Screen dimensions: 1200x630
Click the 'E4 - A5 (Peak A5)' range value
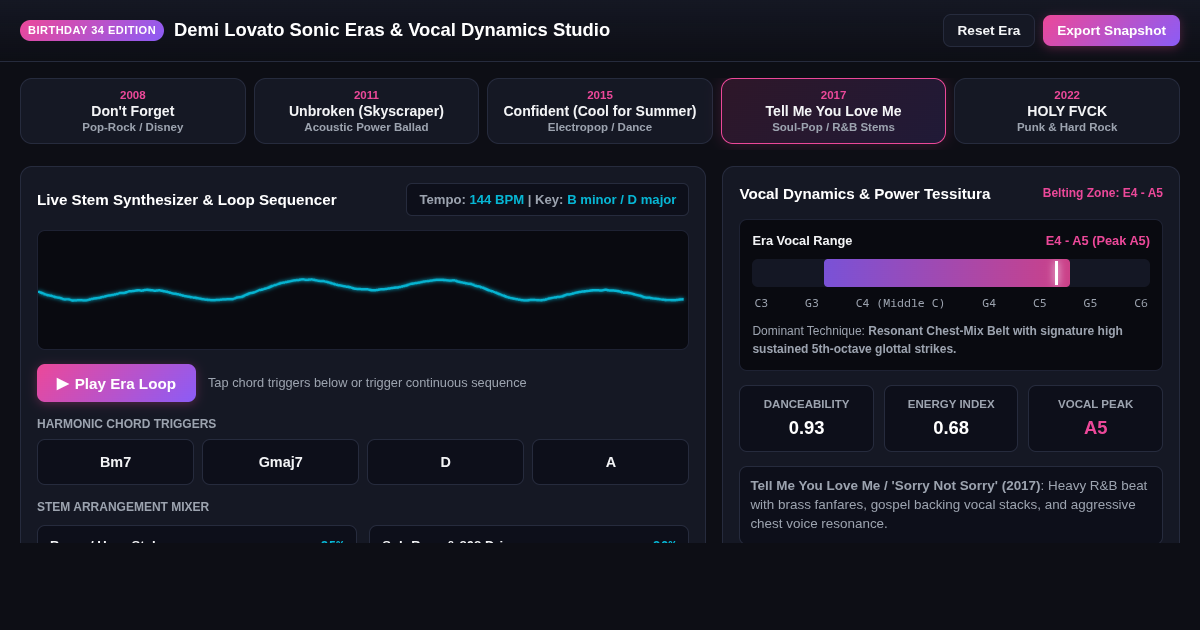click(1098, 241)
